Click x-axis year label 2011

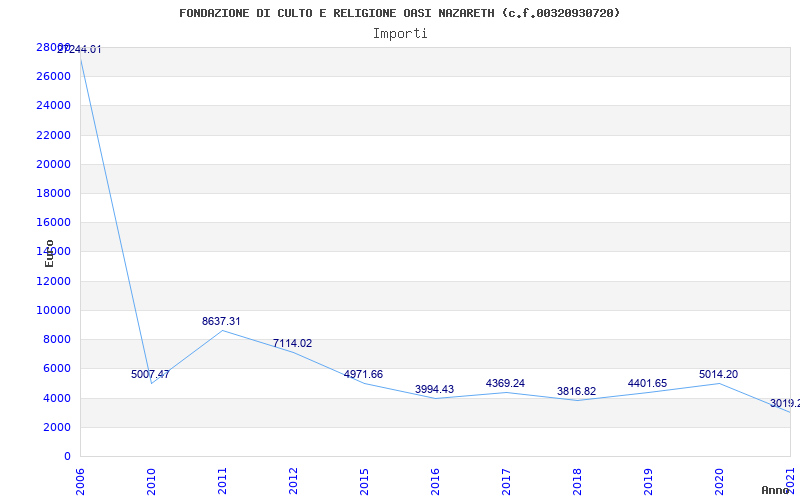(x=222, y=482)
